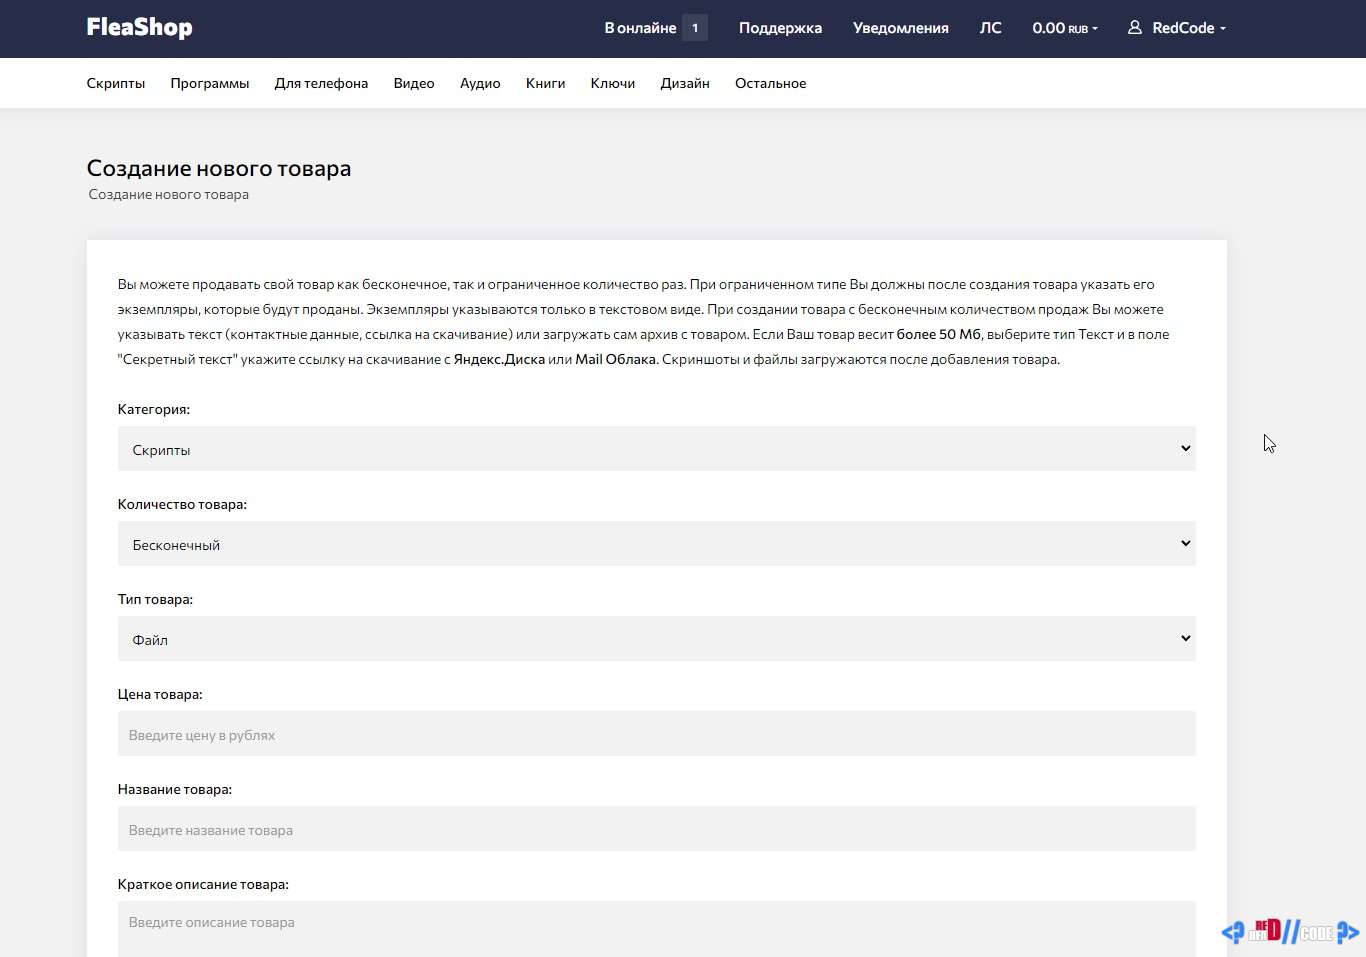Focus the Цена товара price field
Viewport: 1366px width, 957px height.
point(657,734)
